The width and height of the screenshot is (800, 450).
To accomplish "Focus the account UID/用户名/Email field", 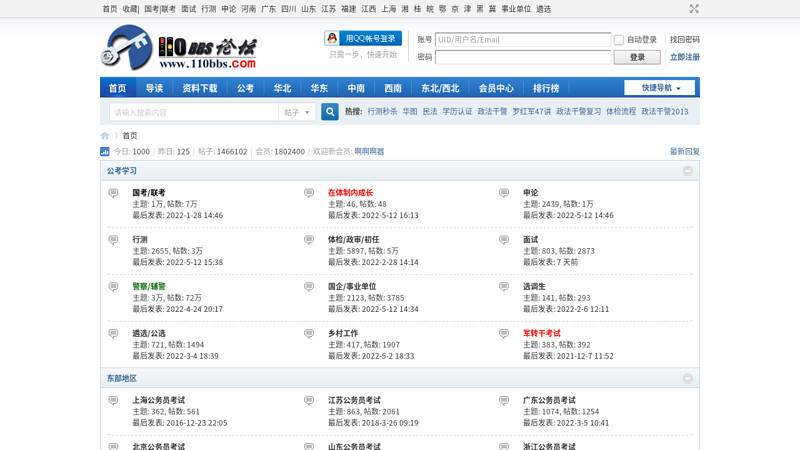I will click(523, 40).
